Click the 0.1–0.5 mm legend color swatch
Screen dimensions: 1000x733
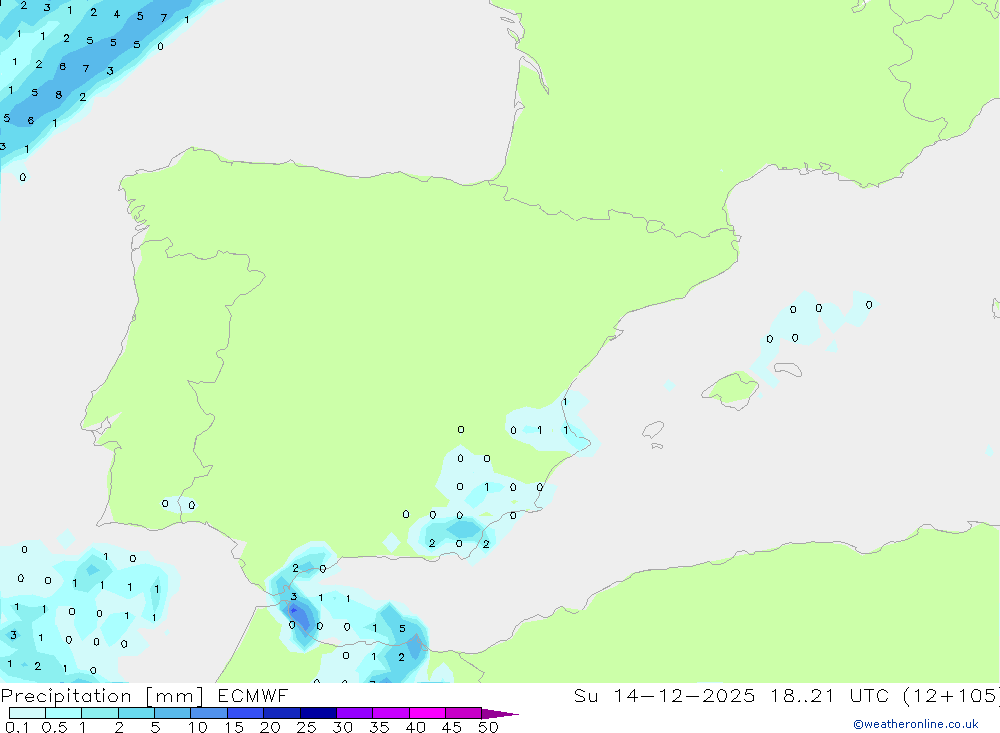tap(27, 713)
